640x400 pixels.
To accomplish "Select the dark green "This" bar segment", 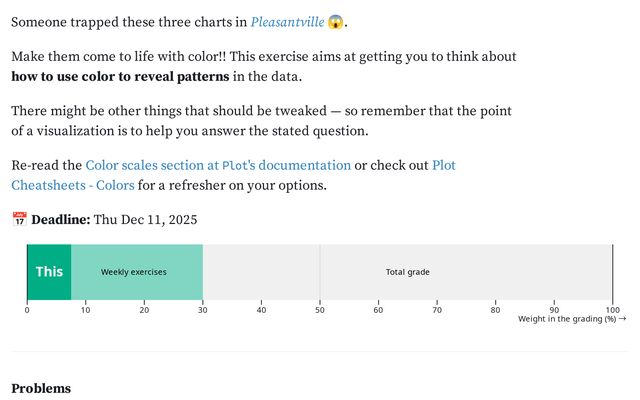I will (x=49, y=272).
